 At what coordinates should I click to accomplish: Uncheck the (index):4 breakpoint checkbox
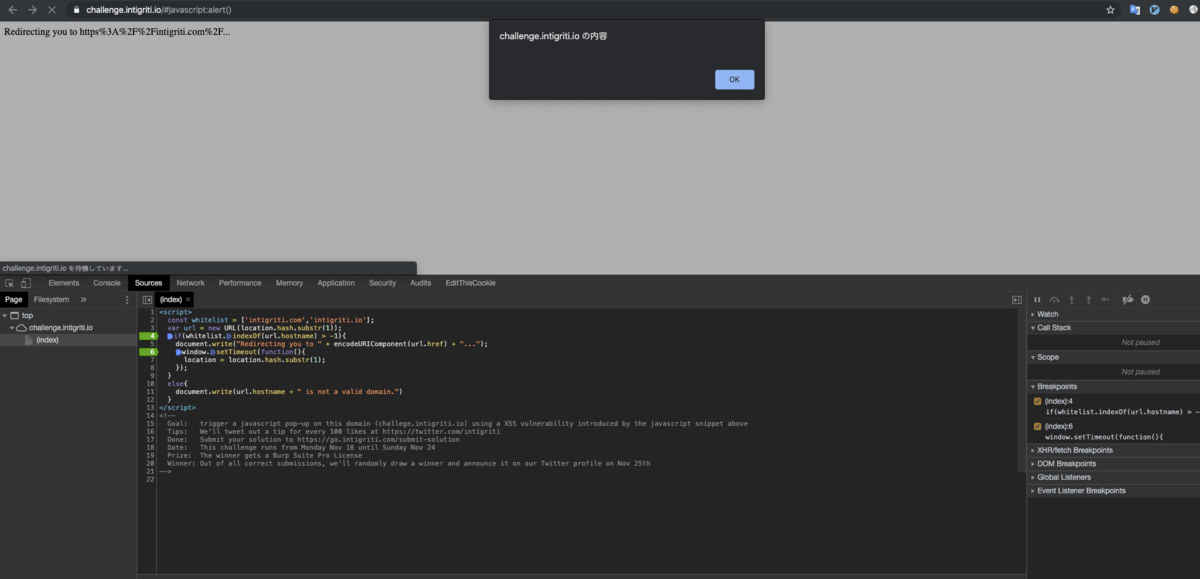[x=1037, y=401]
